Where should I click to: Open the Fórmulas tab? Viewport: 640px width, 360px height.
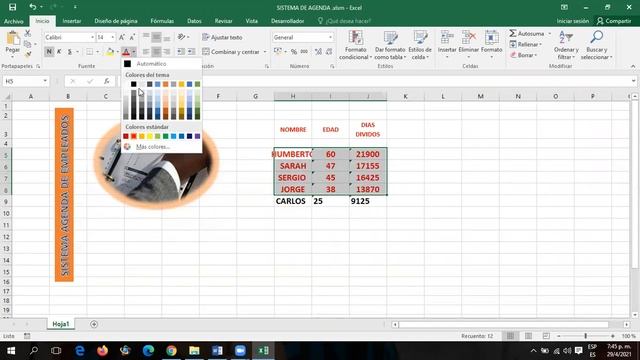[162, 21]
